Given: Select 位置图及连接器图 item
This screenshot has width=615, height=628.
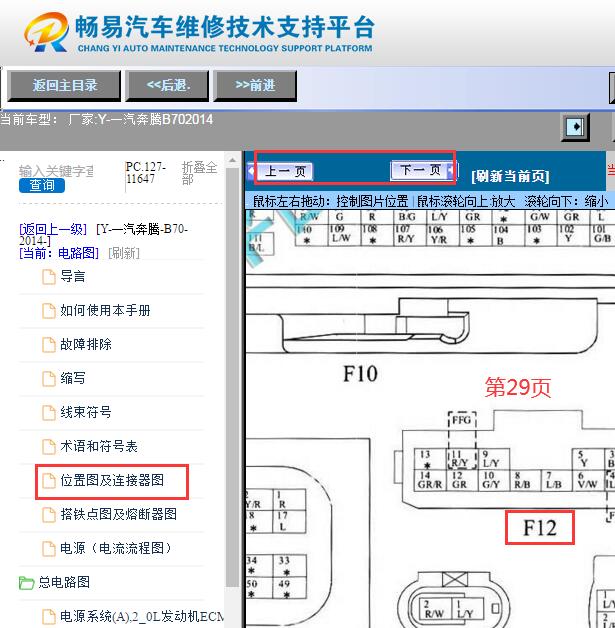Looking at the screenshot, I should pyautogui.click(x=112, y=480).
